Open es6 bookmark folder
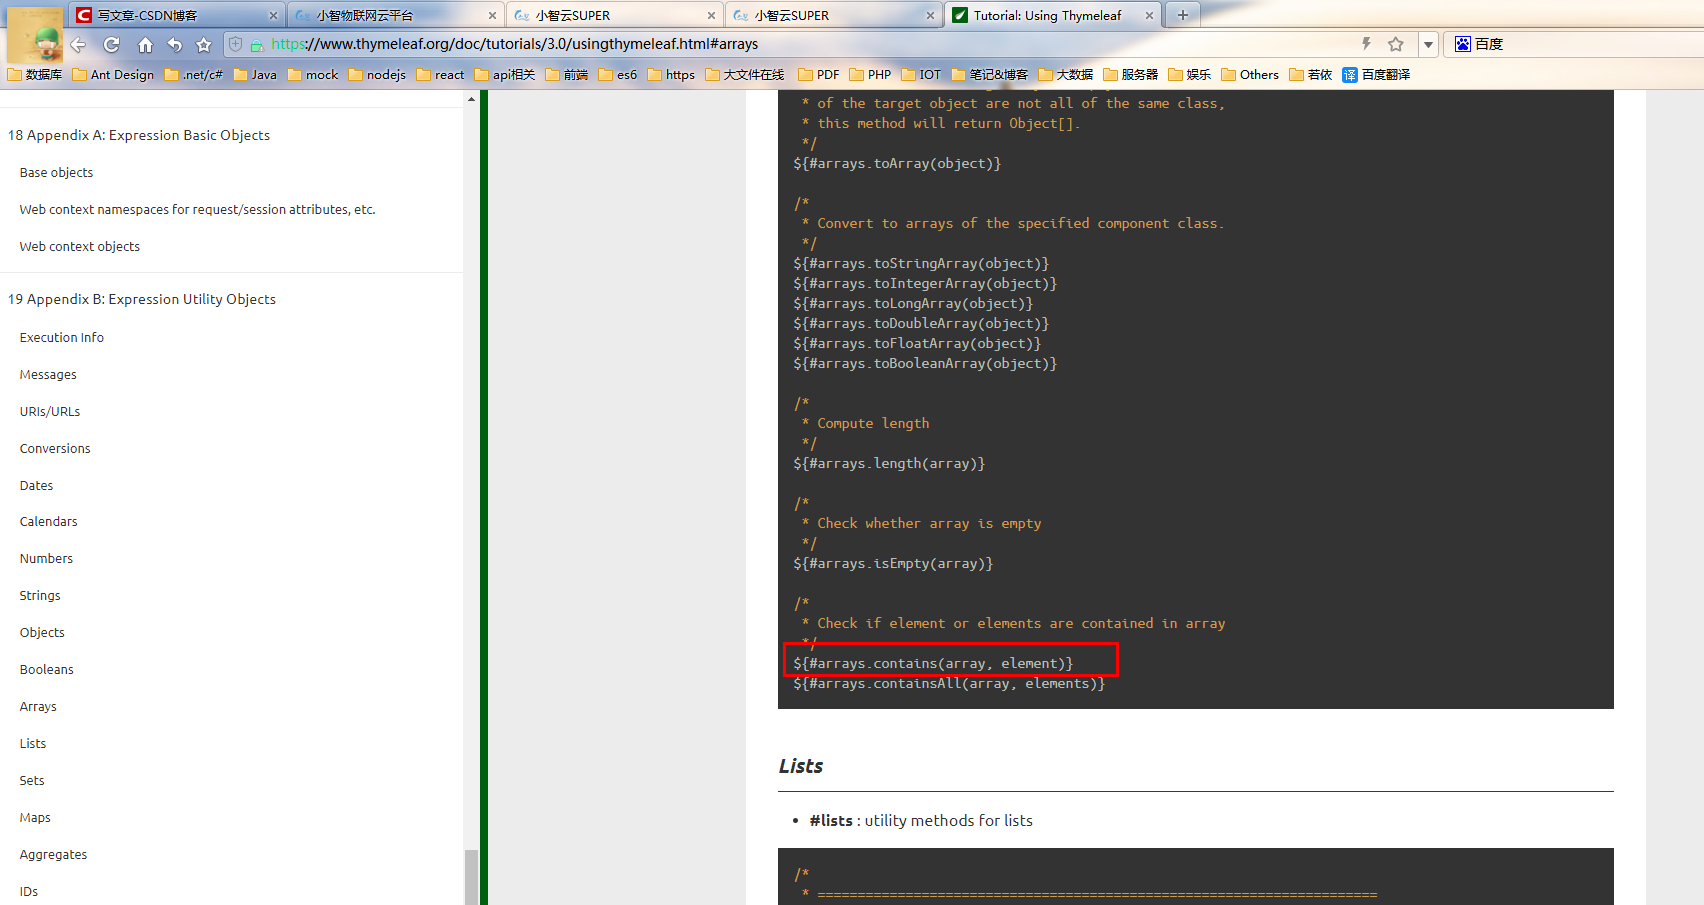The width and height of the screenshot is (1704, 905). click(x=618, y=74)
